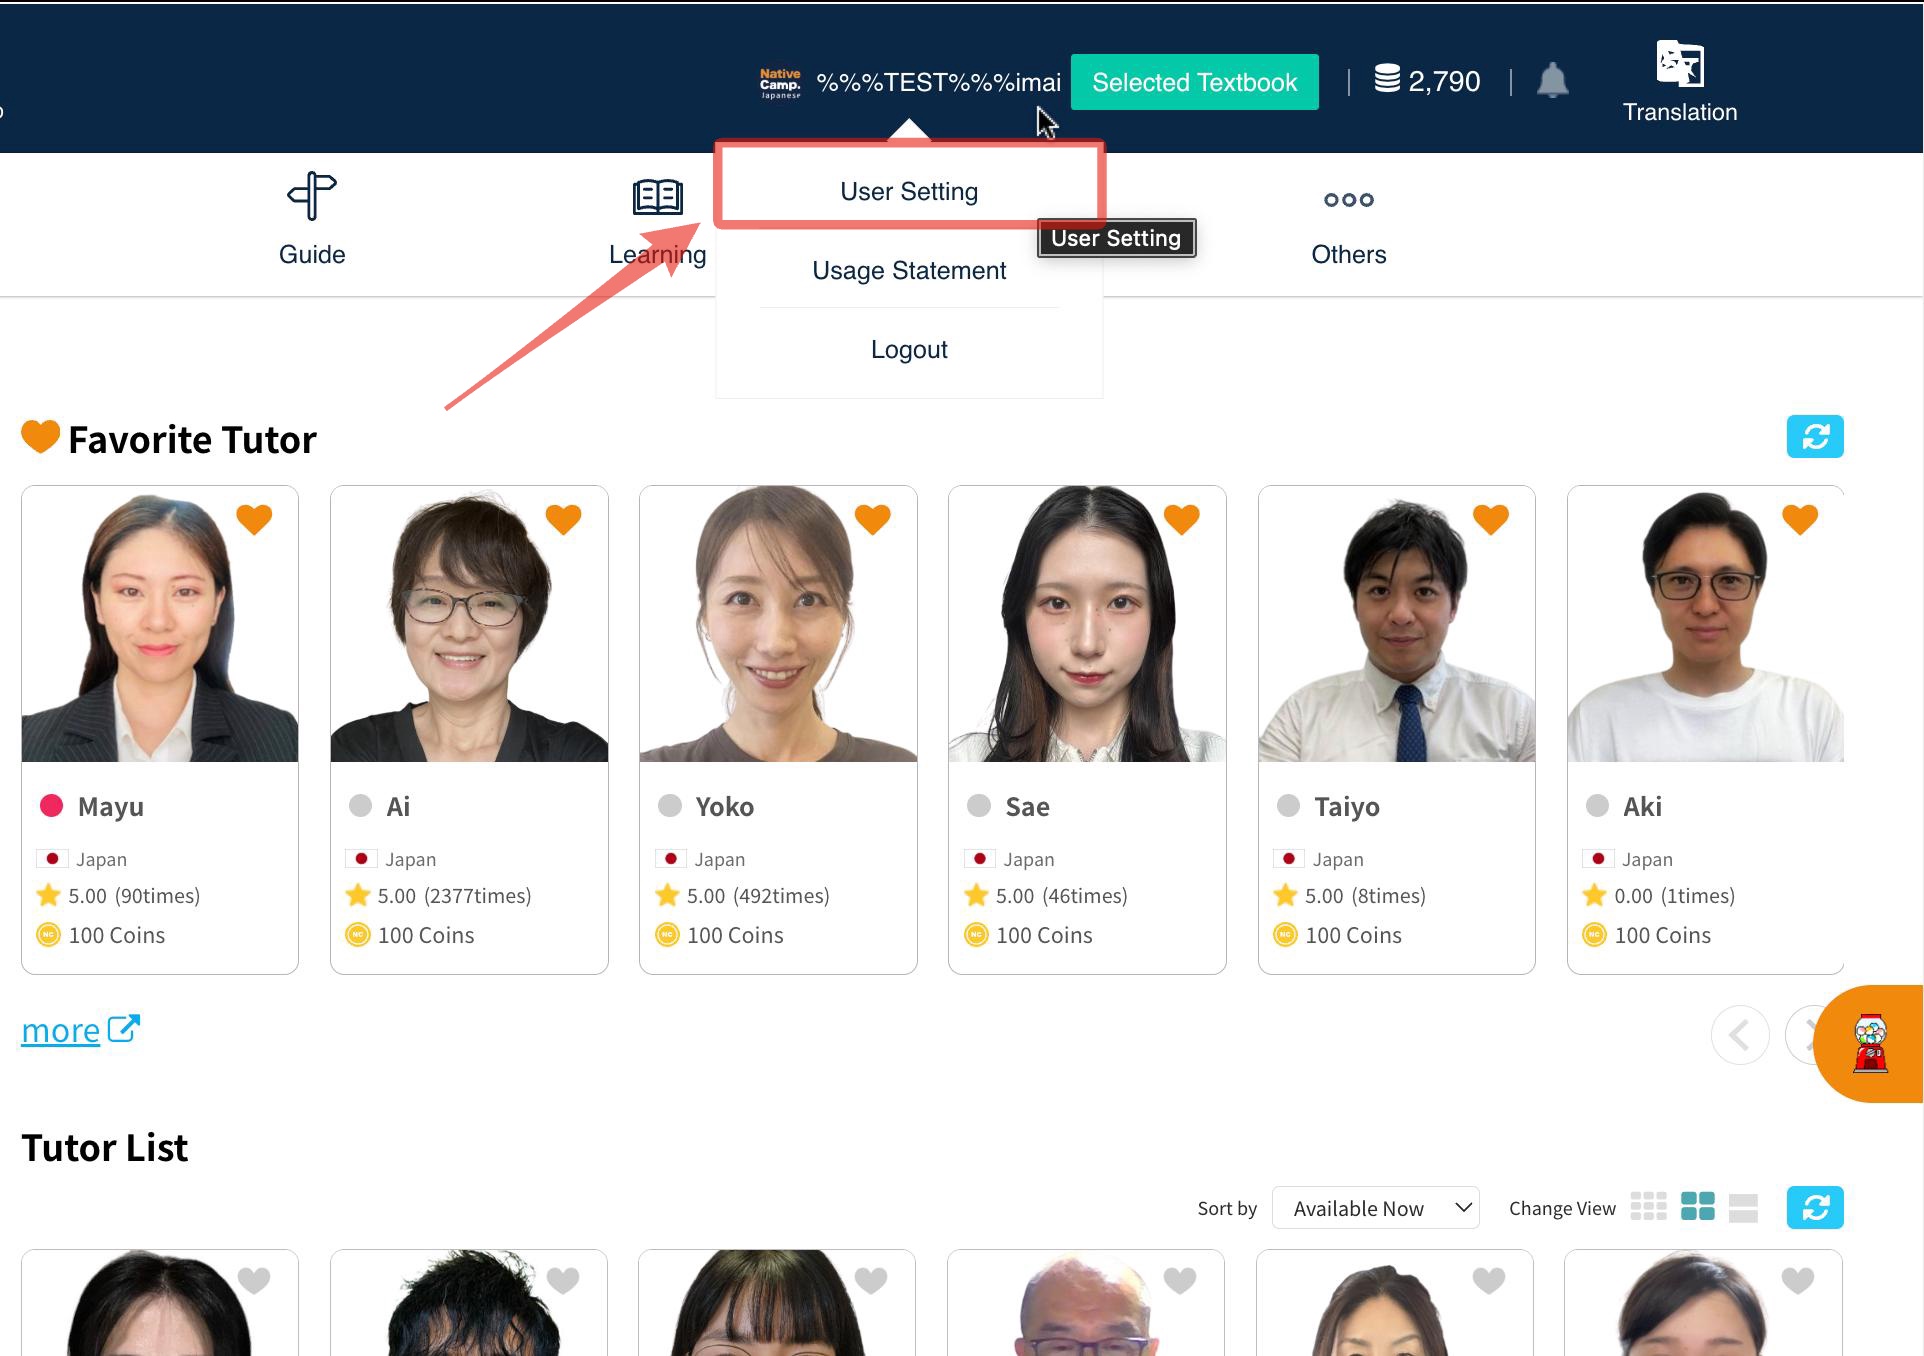The width and height of the screenshot is (1924, 1356).
Task: Favorite the fourth Tutor List tutor
Action: point(1180,1280)
